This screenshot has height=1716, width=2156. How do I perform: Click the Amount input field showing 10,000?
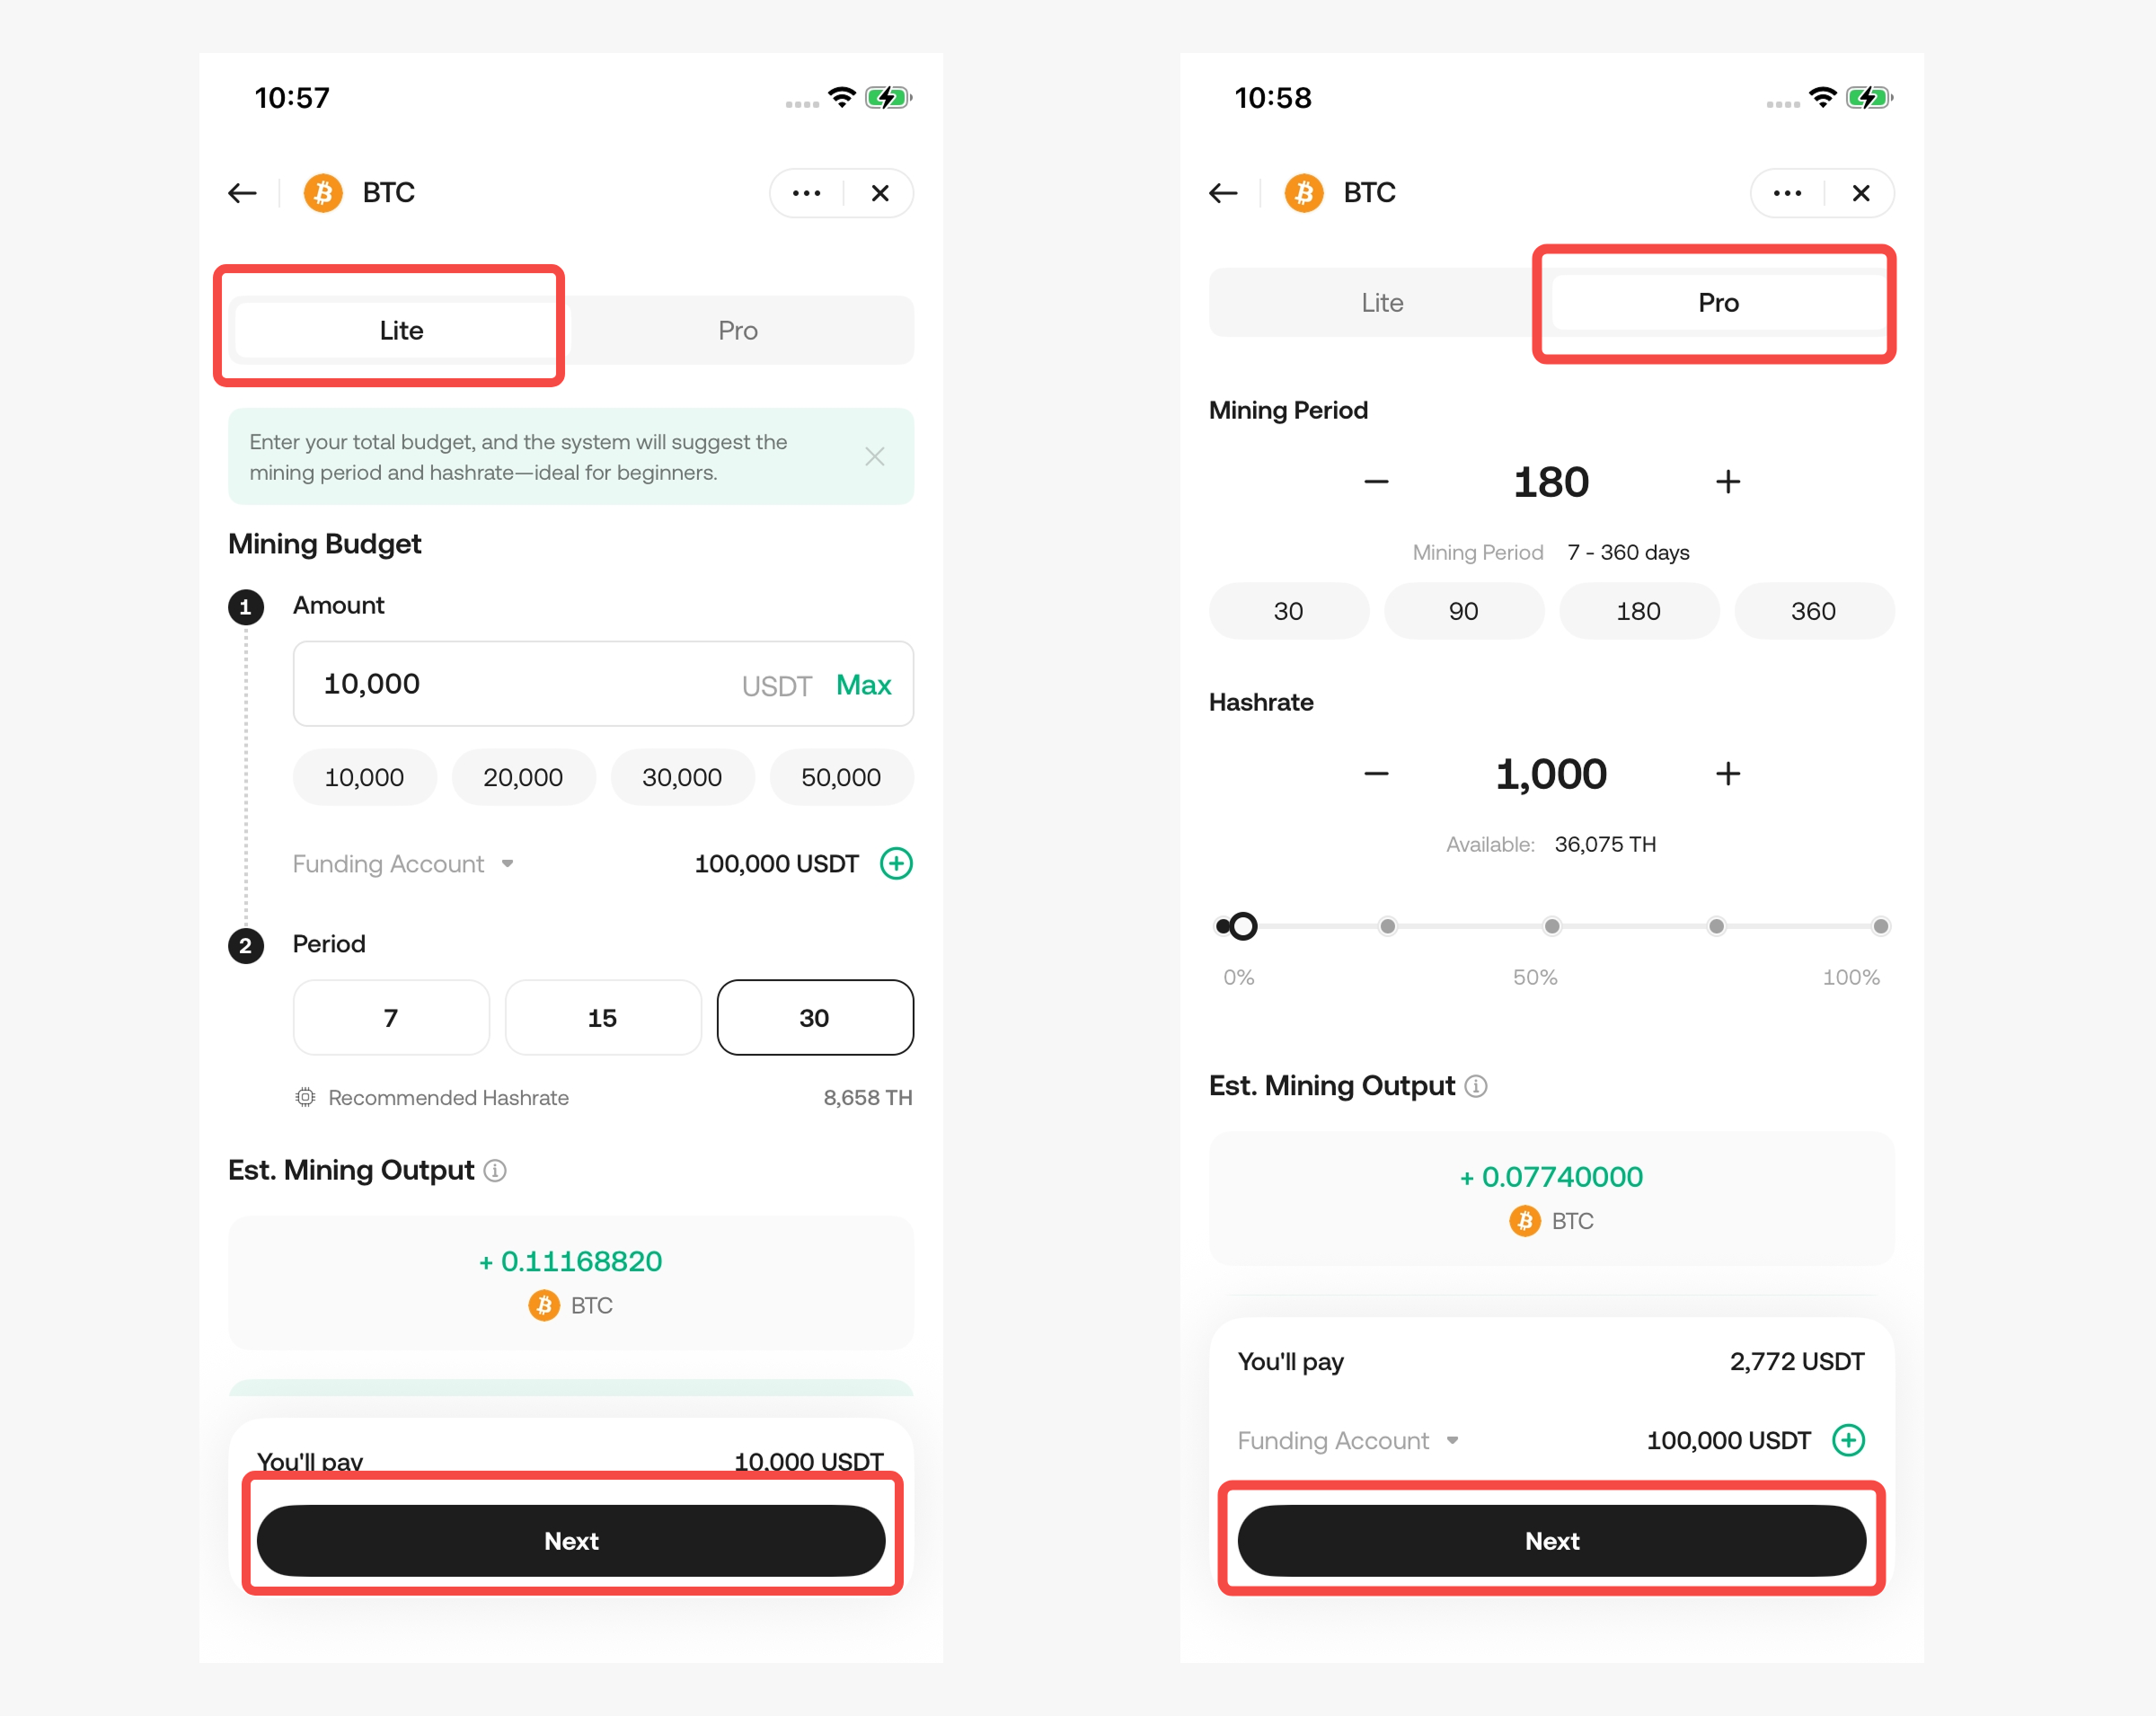pos(603,684)
